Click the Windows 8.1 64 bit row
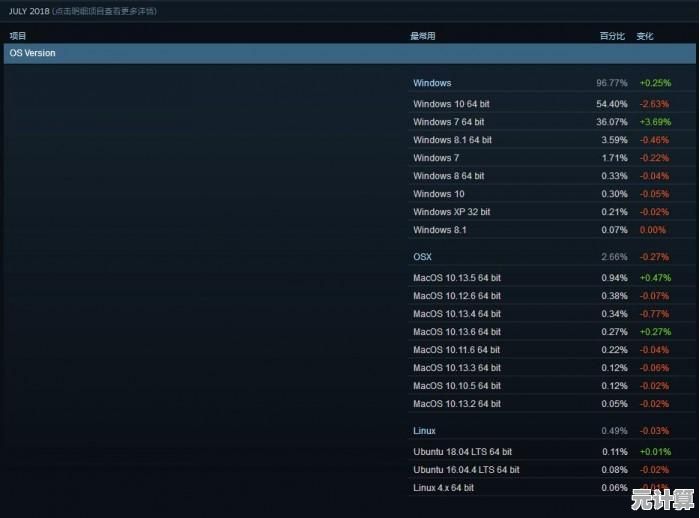Image resolution: width=700 pixels, height=518 pixels. (x=452, y=140)
